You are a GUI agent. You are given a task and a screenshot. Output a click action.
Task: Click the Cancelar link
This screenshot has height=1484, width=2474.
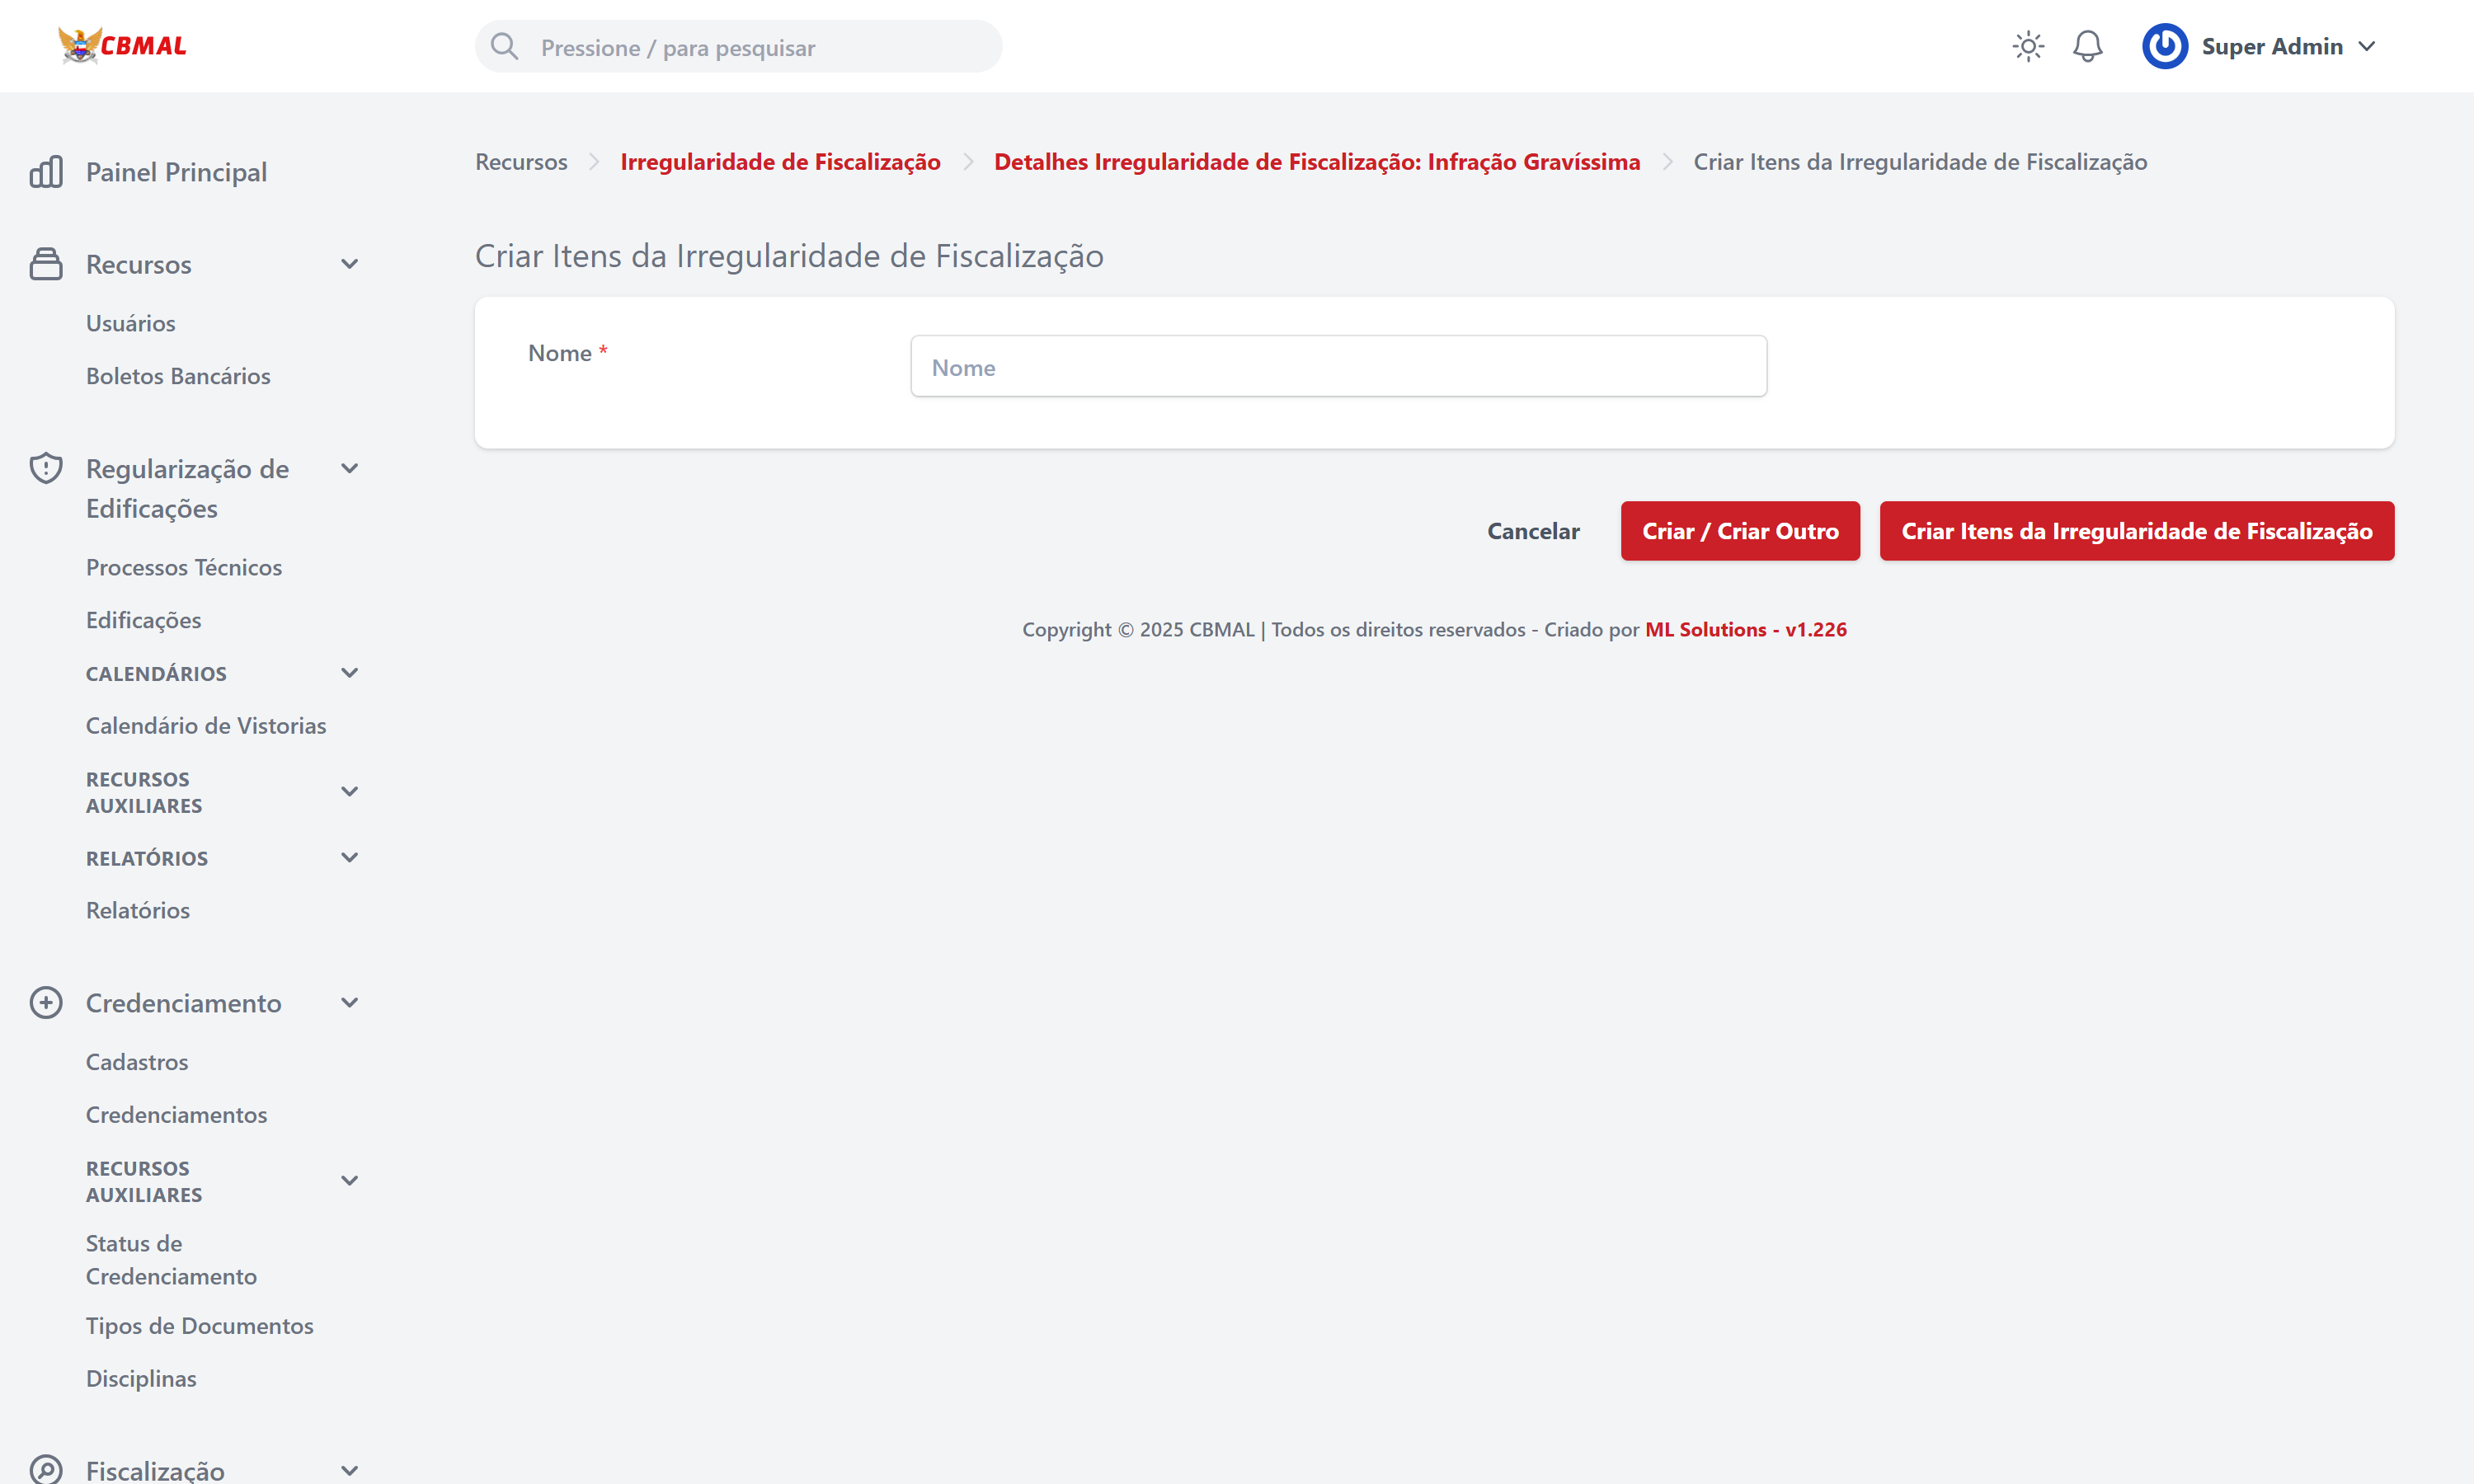(x=1532, y=531)
